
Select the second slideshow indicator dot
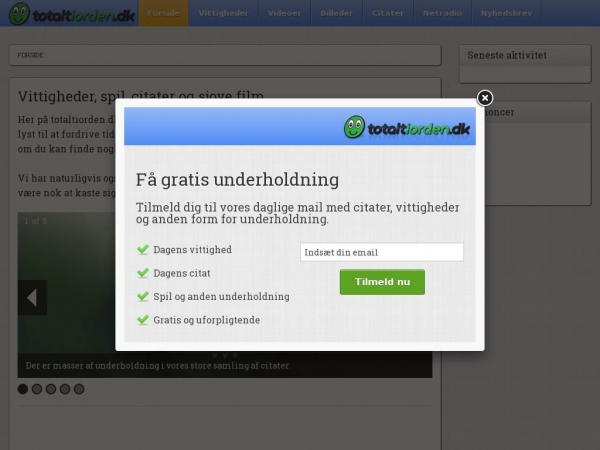pos(37,389)
